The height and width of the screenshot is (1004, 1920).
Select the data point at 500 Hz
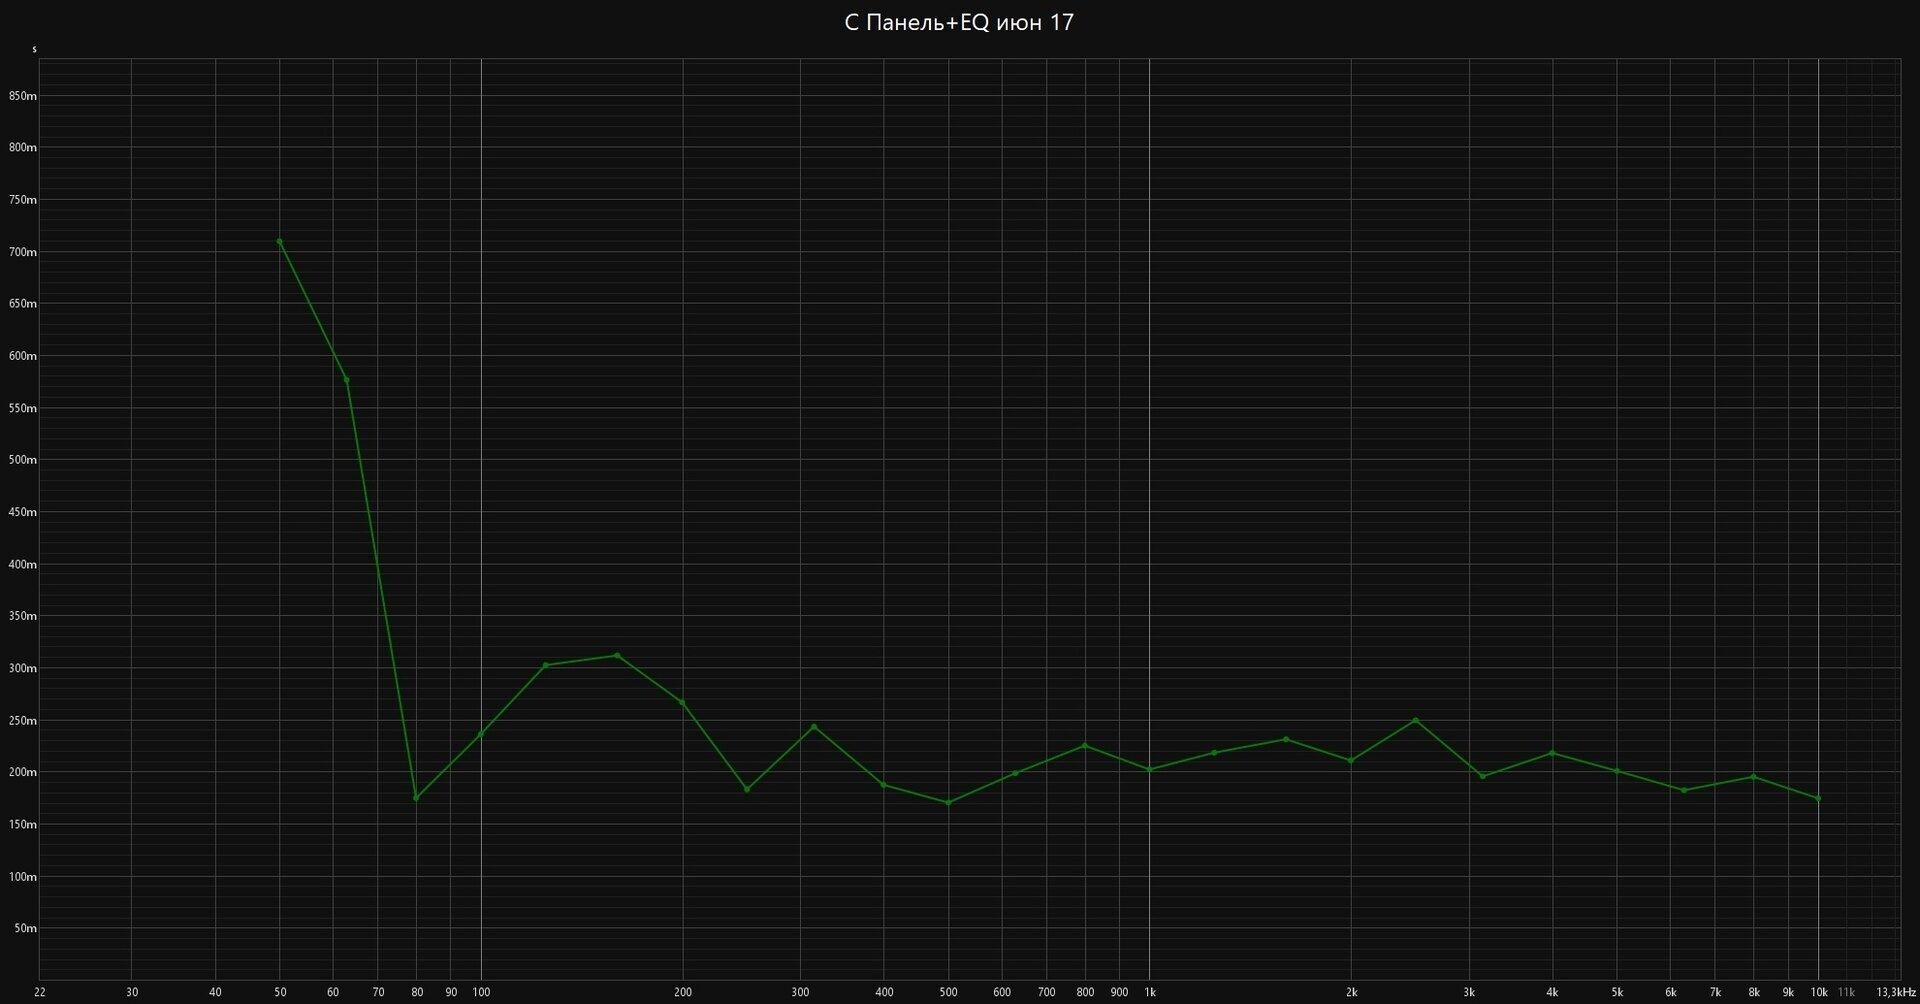[x=949, y=803]
